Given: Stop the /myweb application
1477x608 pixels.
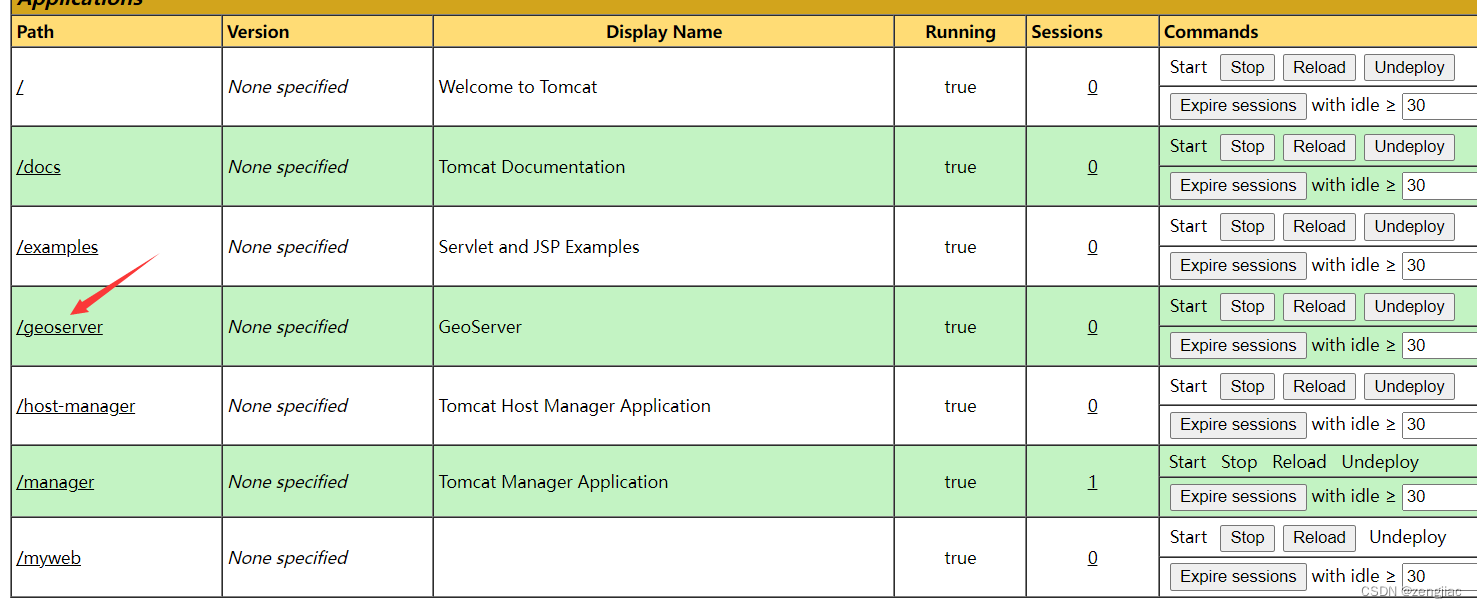Looking at the screenshot, I should pyautogui.click(x=1247, y=537).
